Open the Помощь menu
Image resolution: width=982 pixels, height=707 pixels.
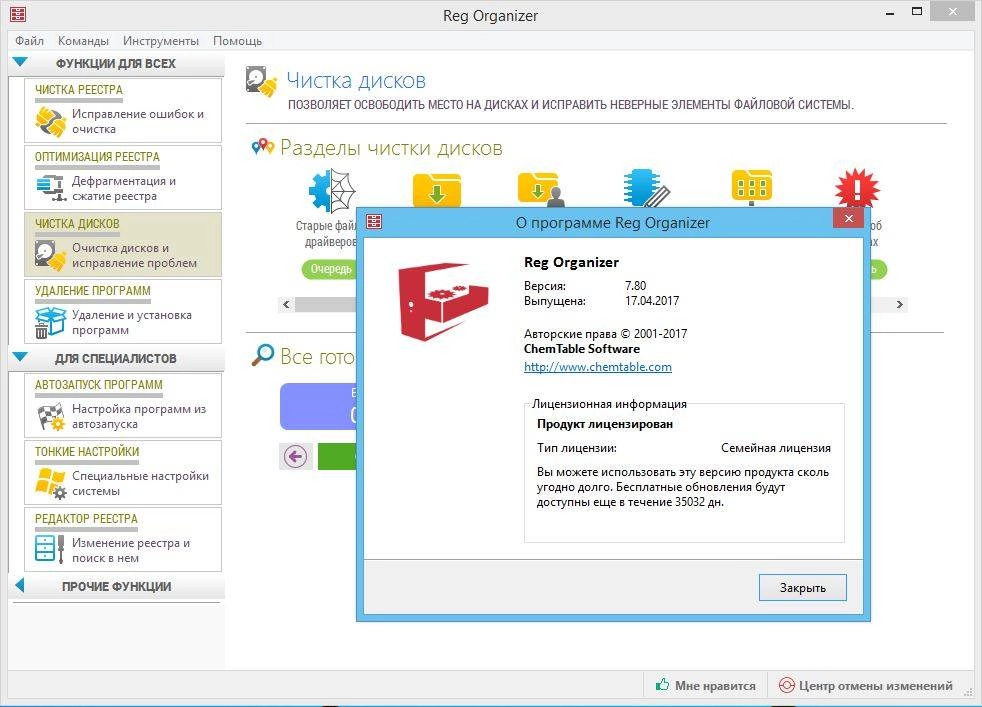tap(237, 41)
